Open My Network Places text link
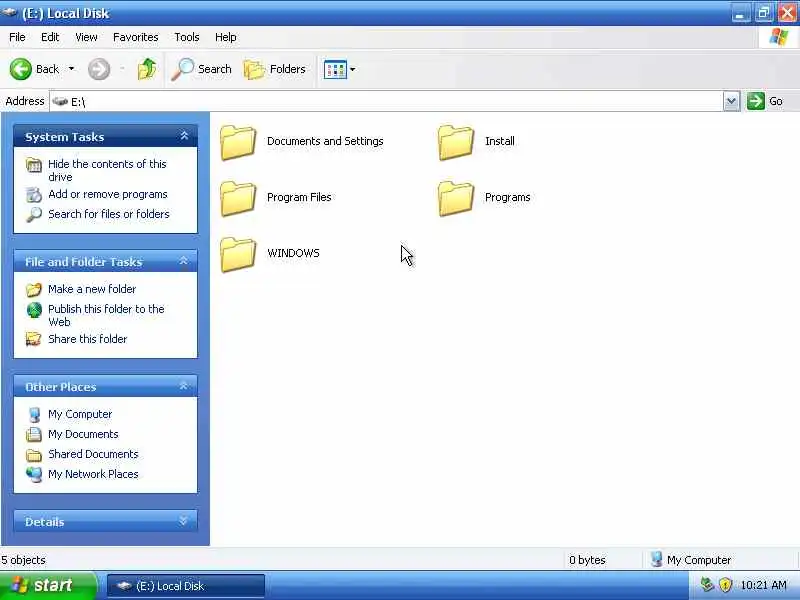 tap(93, 474)
